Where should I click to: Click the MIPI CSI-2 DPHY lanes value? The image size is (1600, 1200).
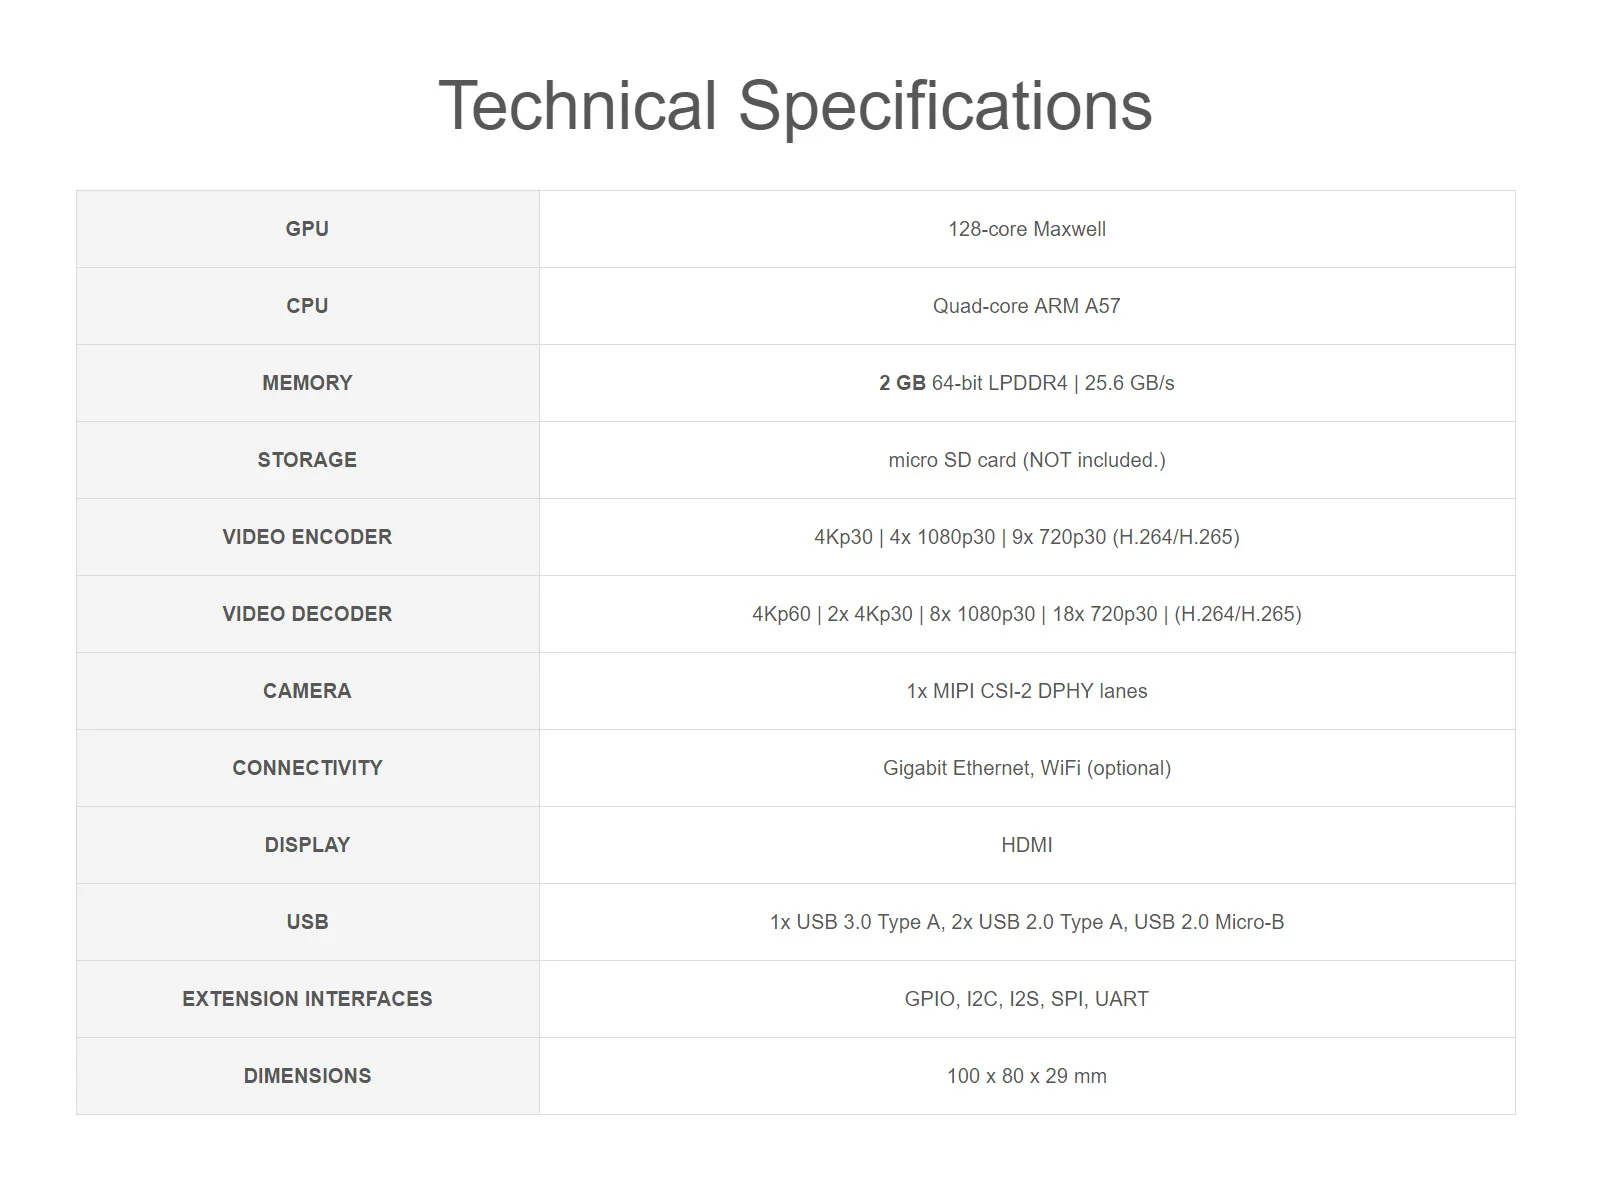(x=1027, y=691)
